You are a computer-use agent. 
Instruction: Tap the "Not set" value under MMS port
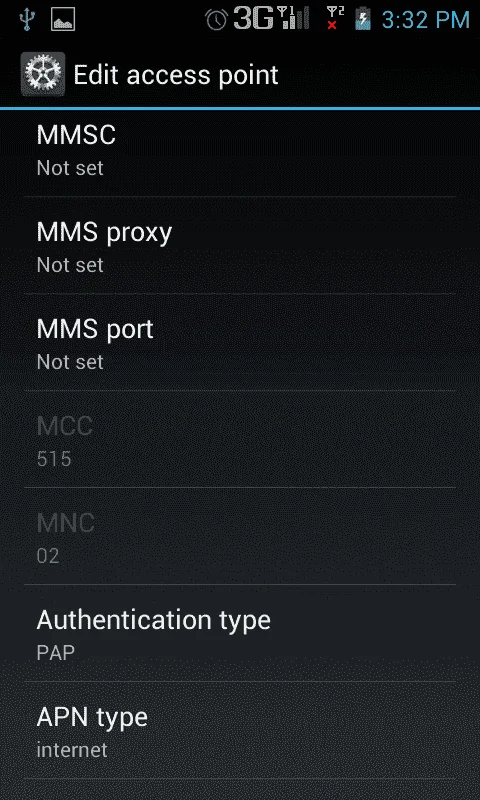70,362
